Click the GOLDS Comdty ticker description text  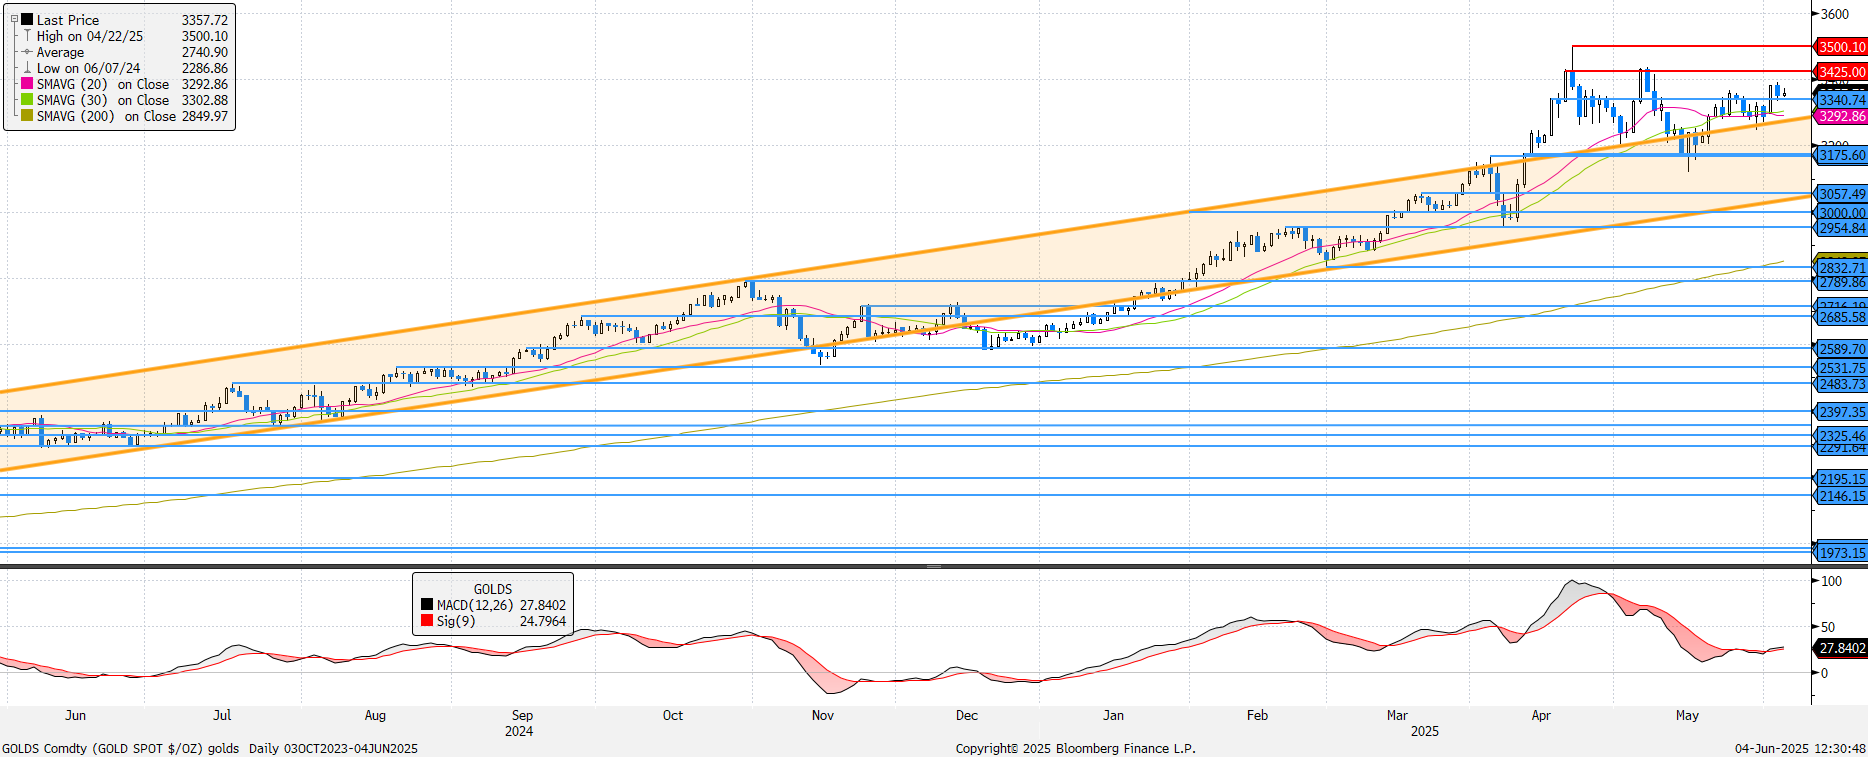[x=121, y=748]
